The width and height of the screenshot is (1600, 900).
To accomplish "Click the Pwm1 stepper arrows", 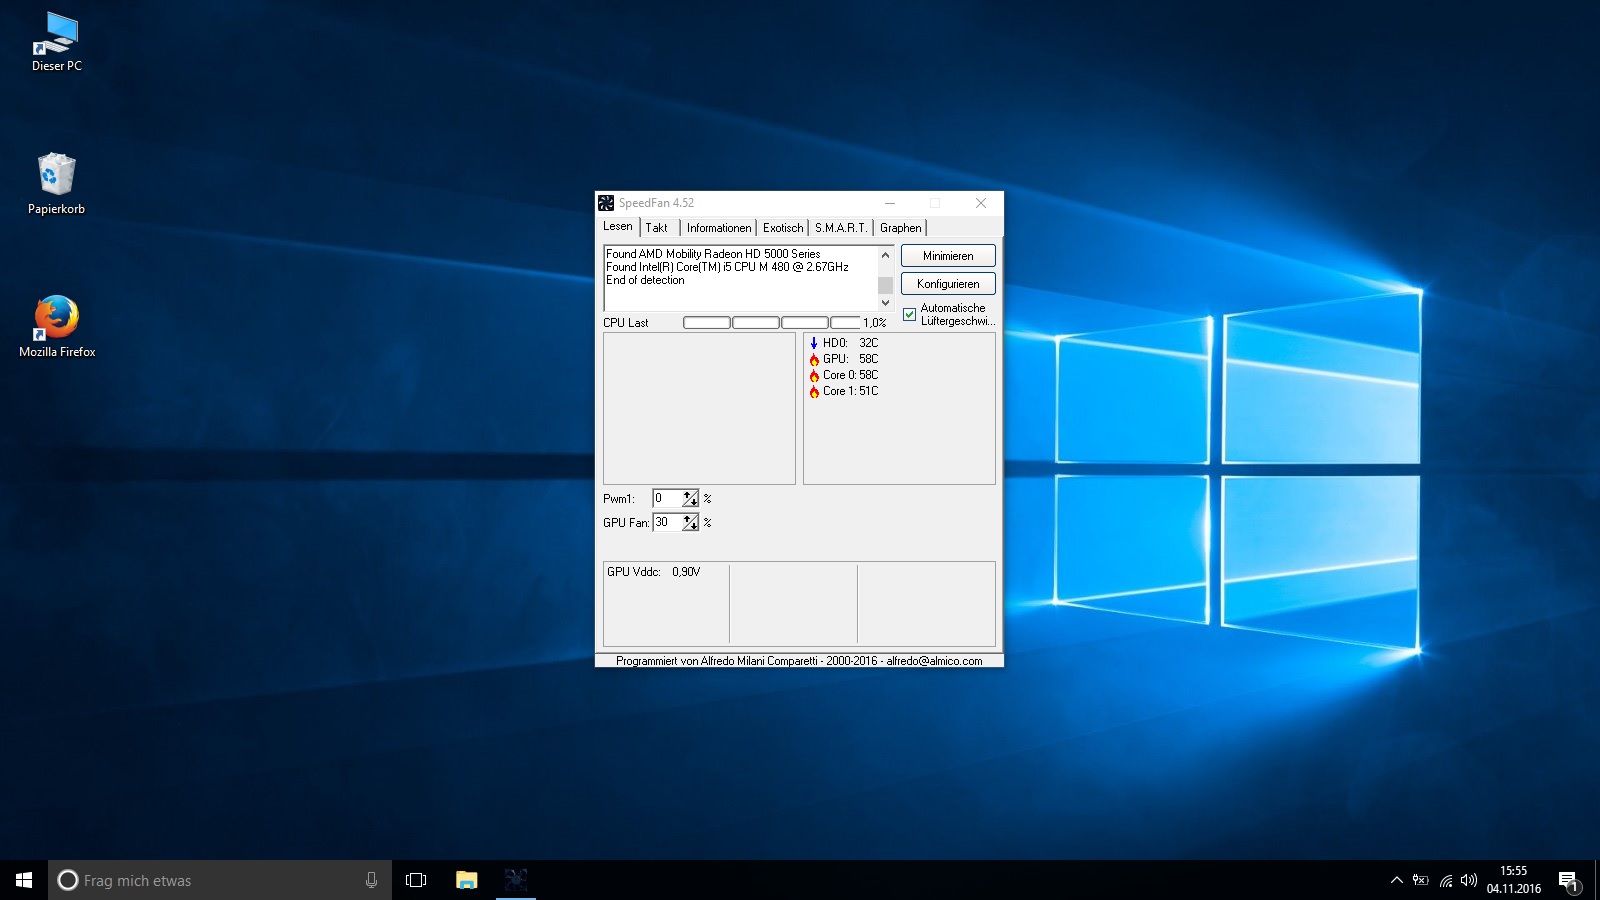I will (x=690, y=498).
